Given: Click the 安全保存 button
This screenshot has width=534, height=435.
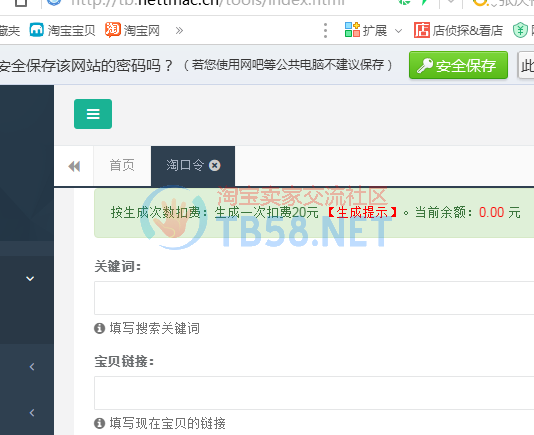Looking at the screenshot, I should coord(458,65).
